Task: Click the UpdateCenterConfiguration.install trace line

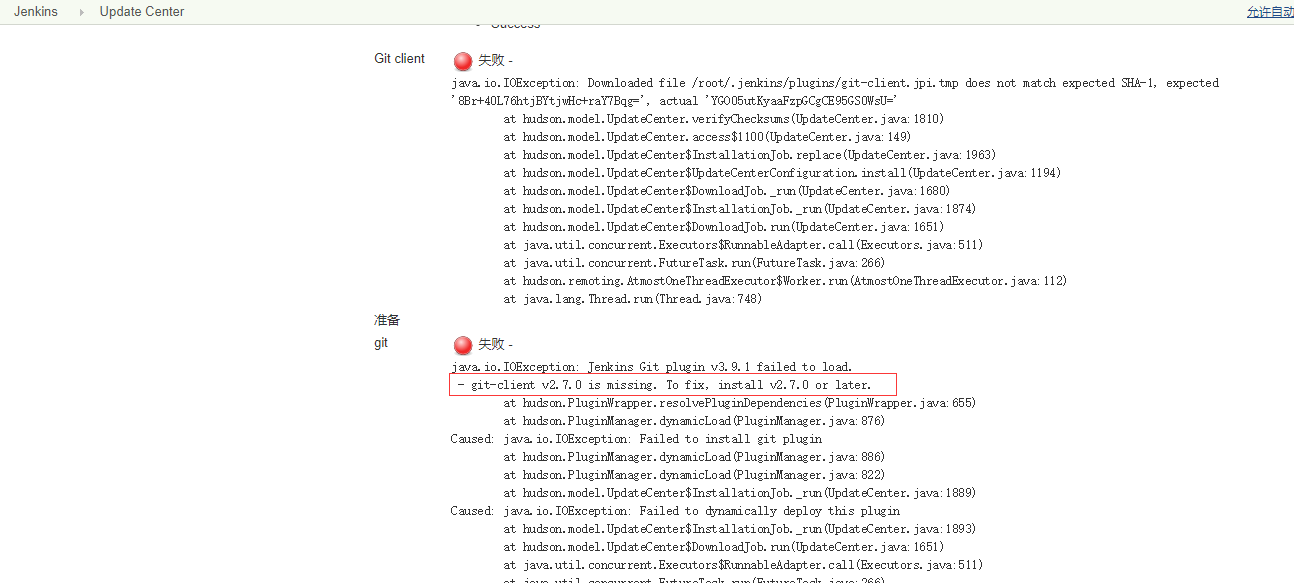Action: pos(783,173)
